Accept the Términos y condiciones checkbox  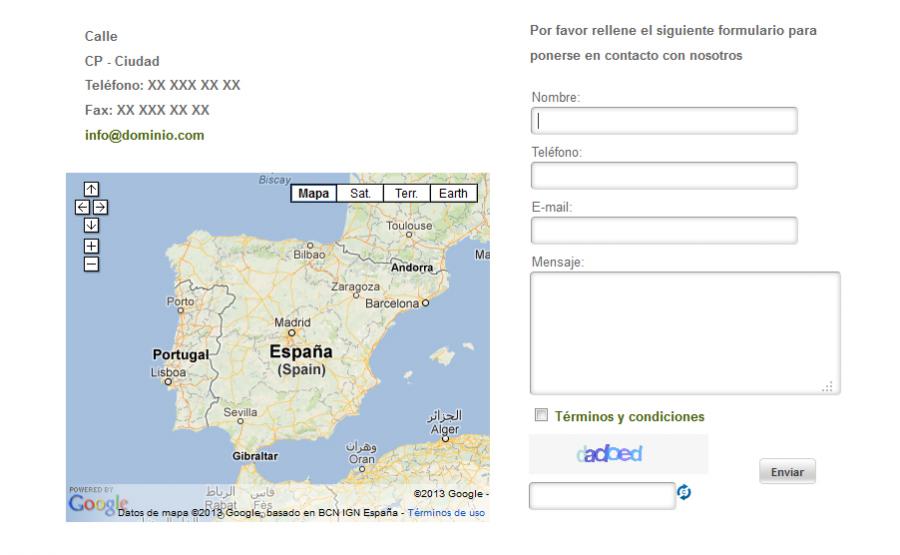pyautogui.click(x=541, y=414)
